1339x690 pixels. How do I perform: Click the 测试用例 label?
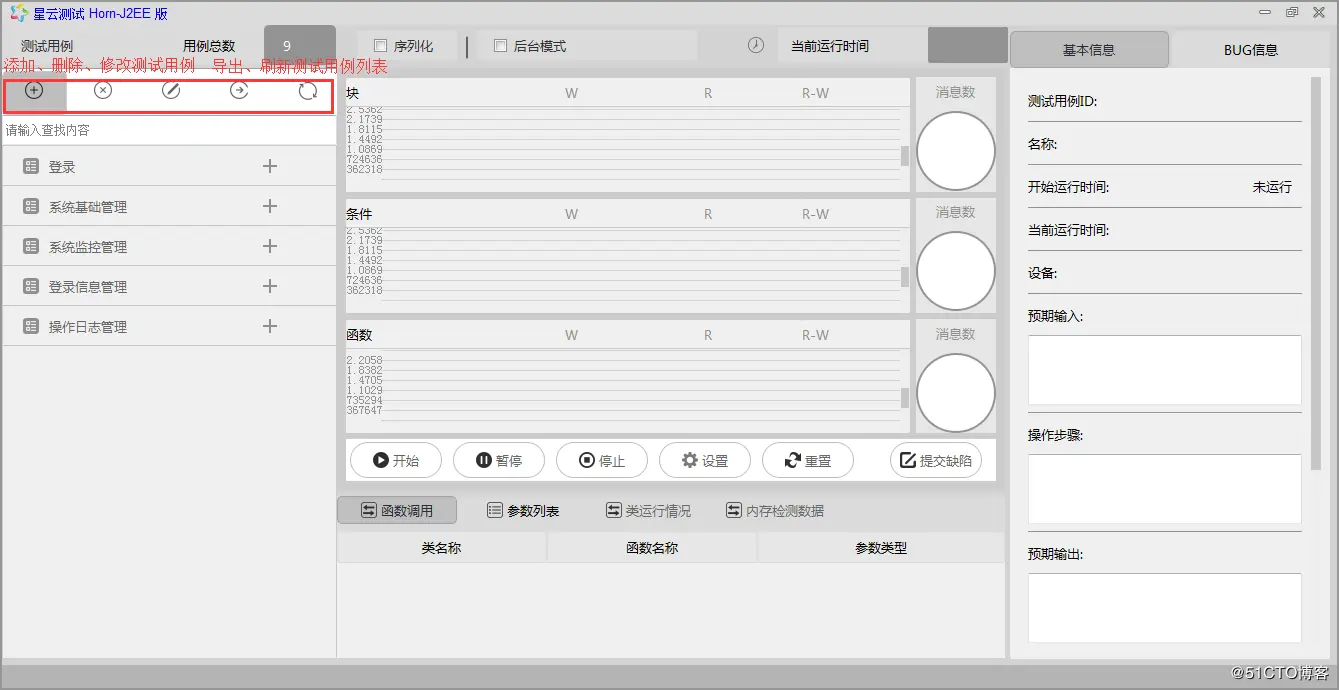(47, 46)
